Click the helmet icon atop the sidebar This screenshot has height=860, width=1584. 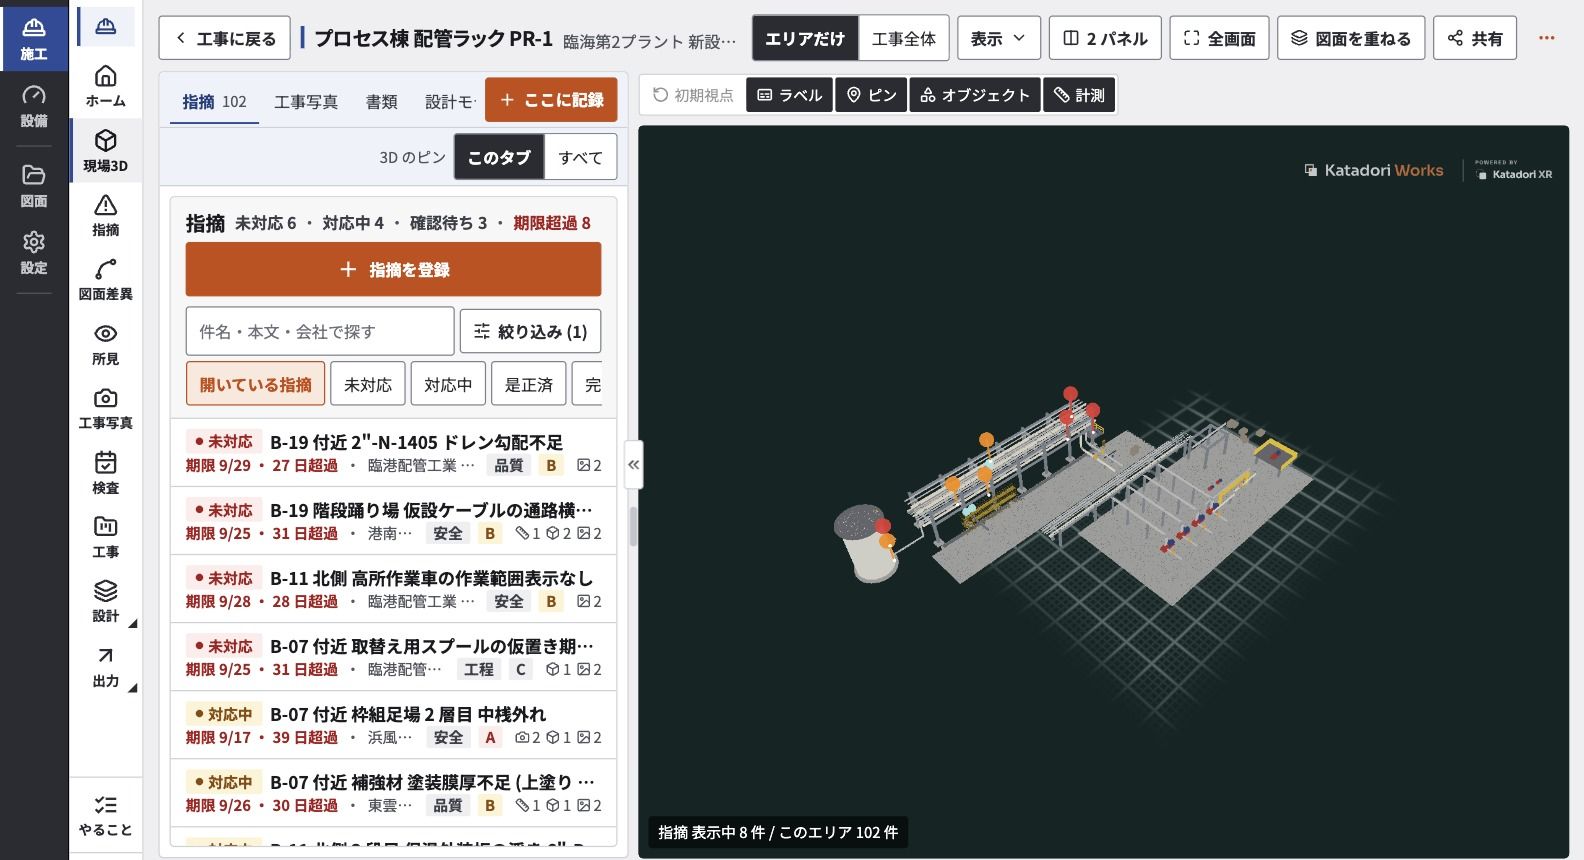105,27
